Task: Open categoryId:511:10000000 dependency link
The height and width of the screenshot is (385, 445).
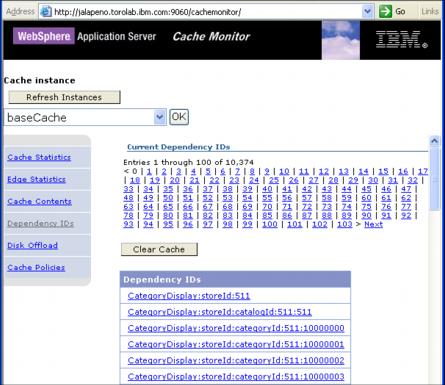Action: pos(236,328)
